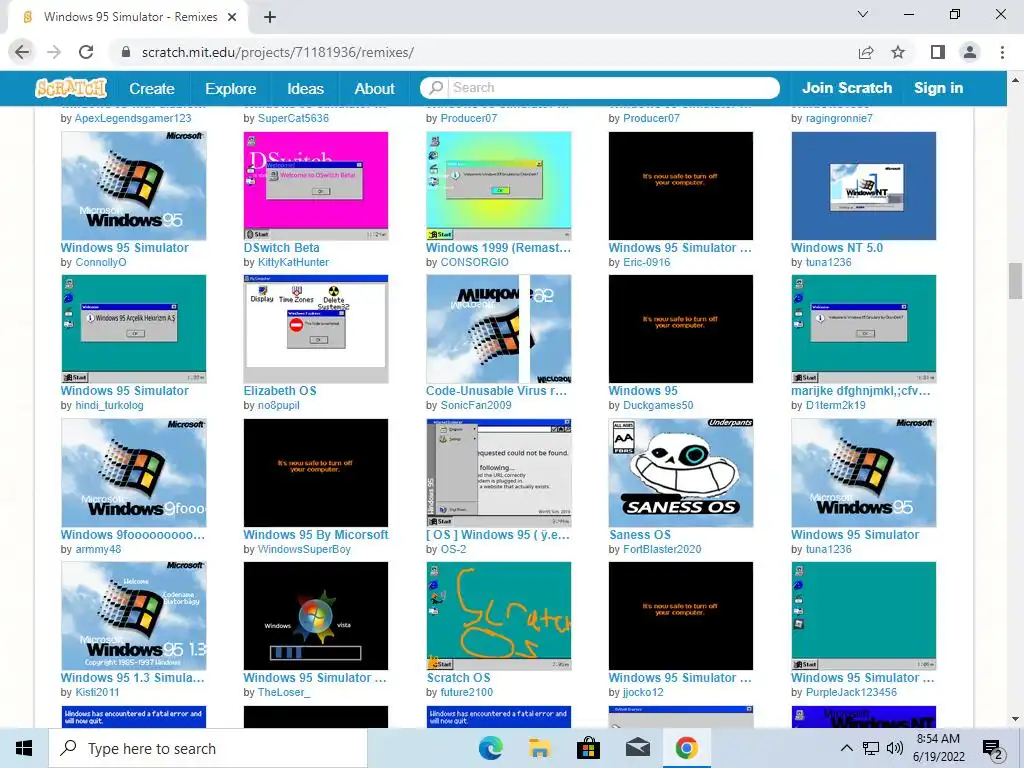
Task: Click Join Scratch
Action: (x=846, y=88)
